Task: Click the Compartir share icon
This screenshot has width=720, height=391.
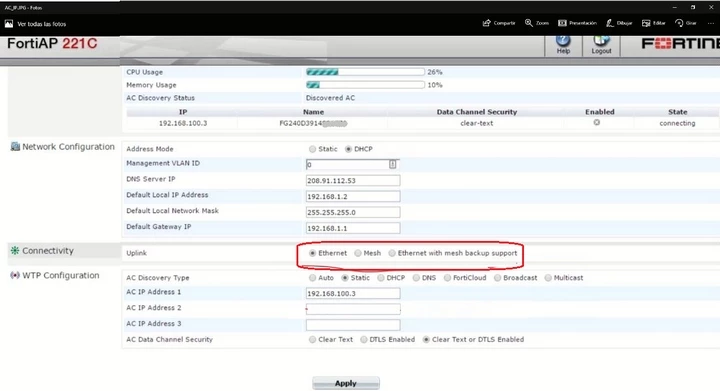Action: pyautogui.click(x=487, y=23)
